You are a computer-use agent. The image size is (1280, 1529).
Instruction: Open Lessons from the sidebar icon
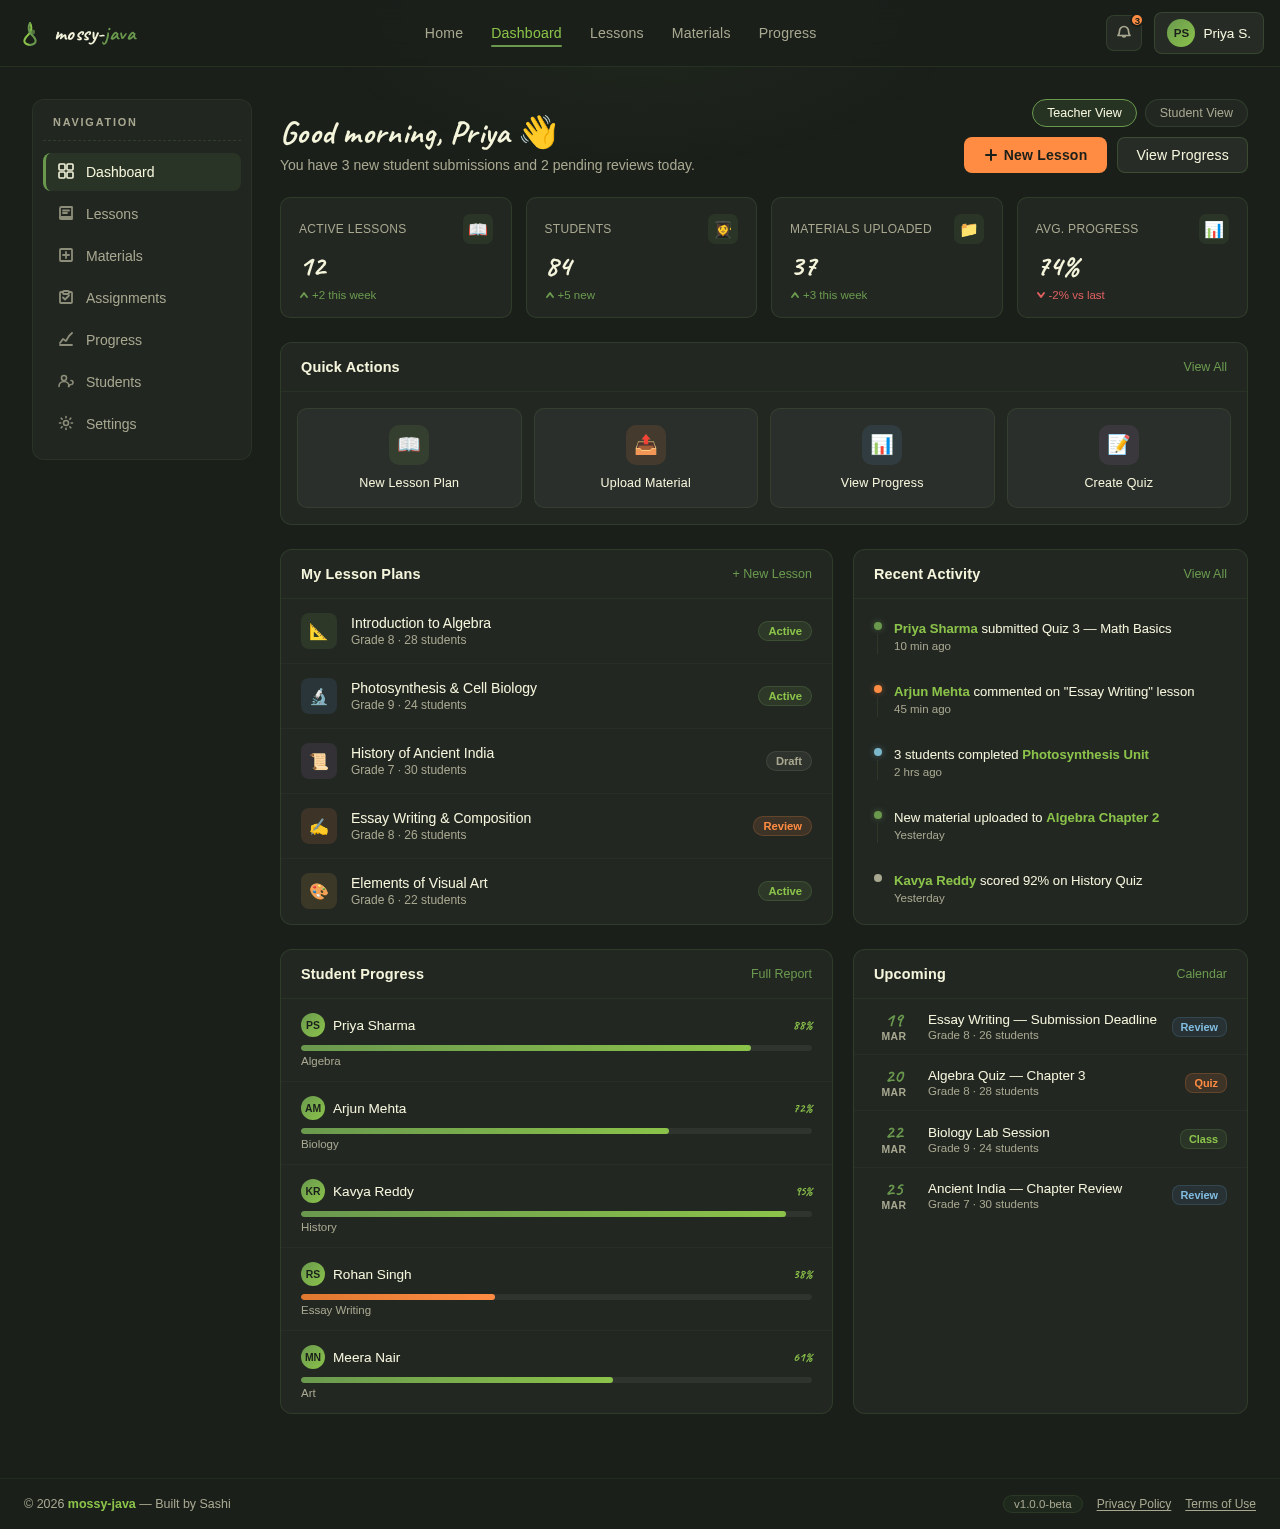(66, 213)
